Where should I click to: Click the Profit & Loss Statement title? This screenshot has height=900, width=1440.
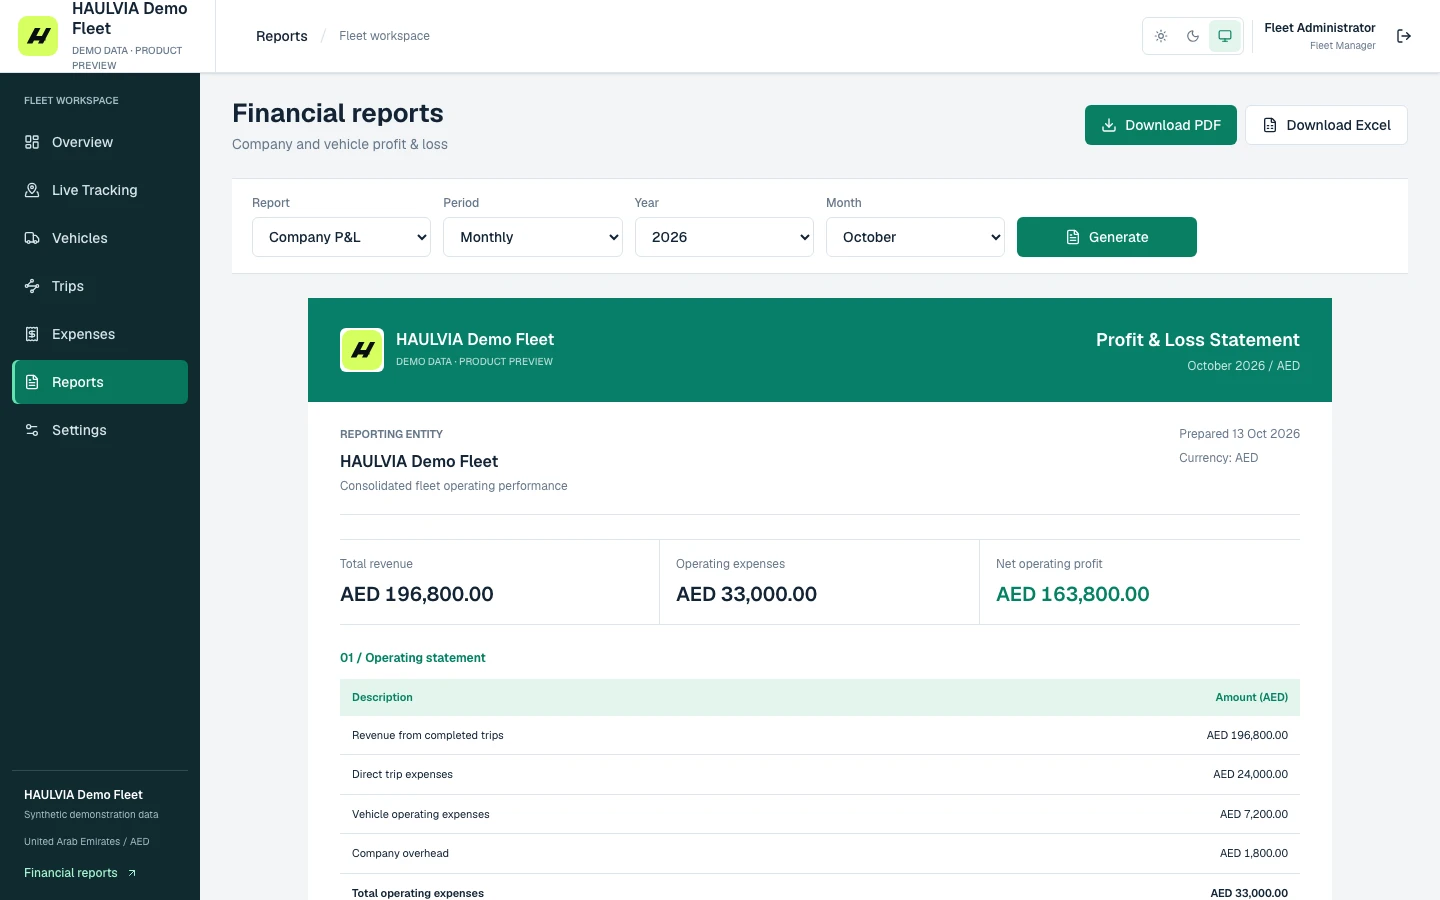[1198, 340]
